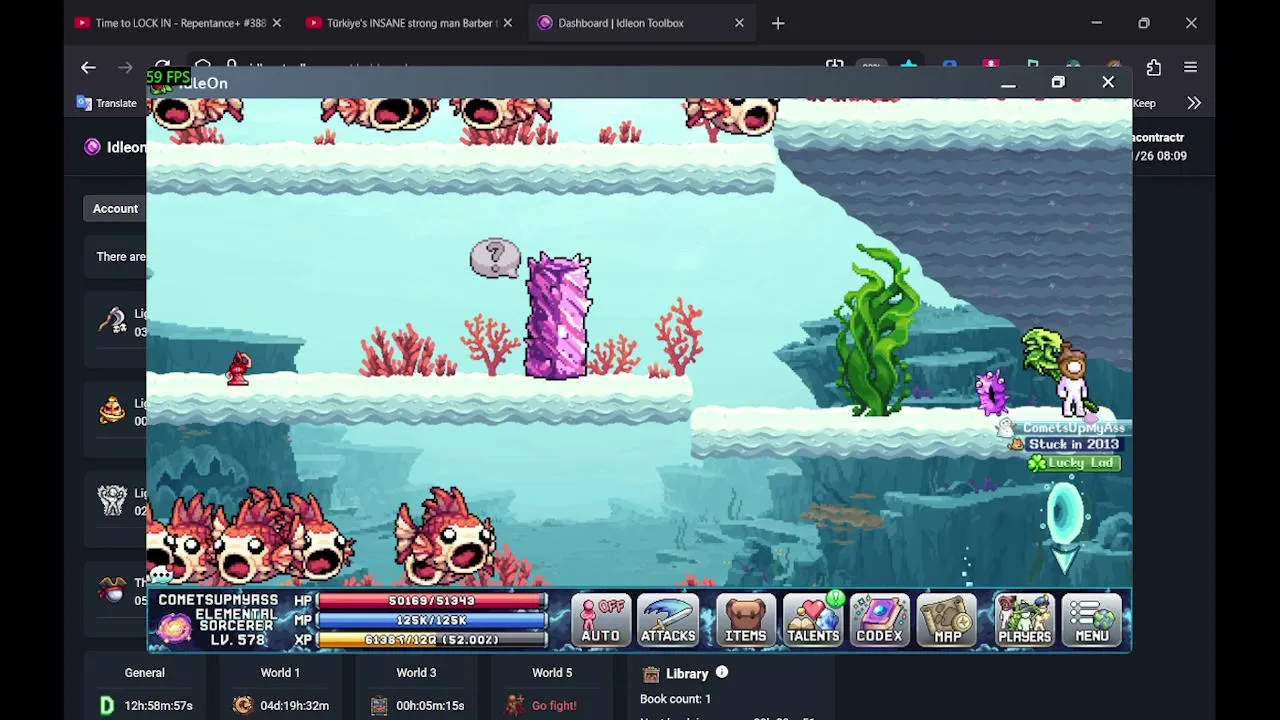The image size is (1280, 720).
Task: Open the game MENU
Action: [x=1092, y=619]
